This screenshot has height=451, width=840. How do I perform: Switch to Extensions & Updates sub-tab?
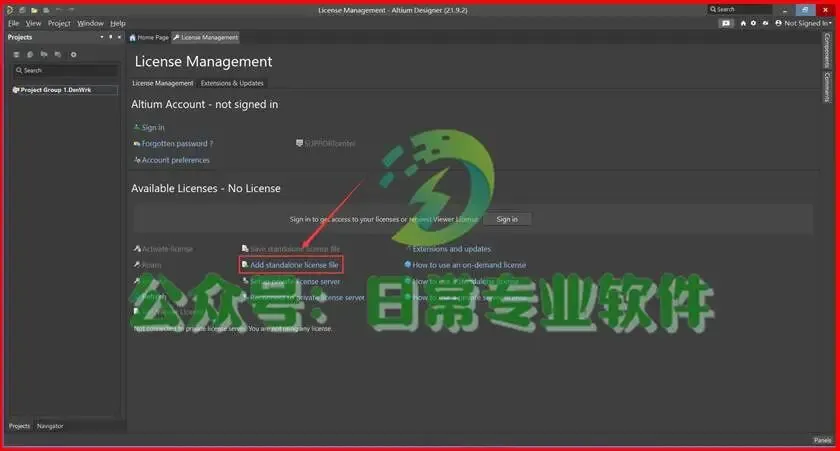[x=232, y=83]
